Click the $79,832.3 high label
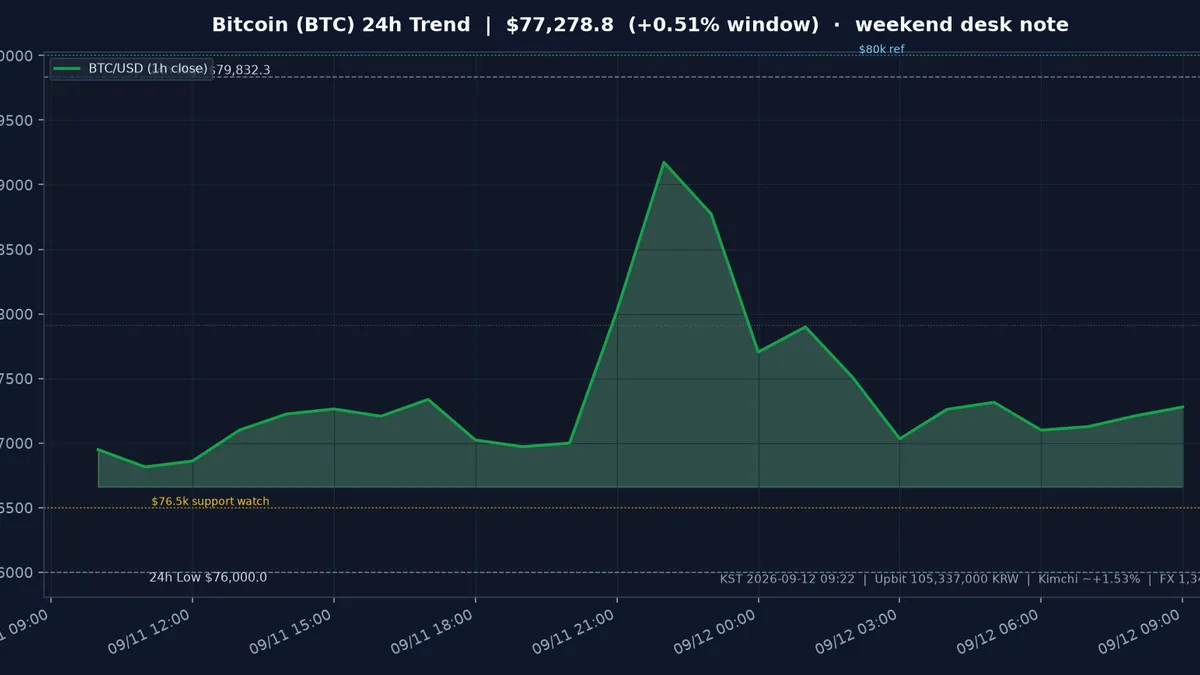The height and width of the screenshot is (675, 1200). tap(241, 70)
